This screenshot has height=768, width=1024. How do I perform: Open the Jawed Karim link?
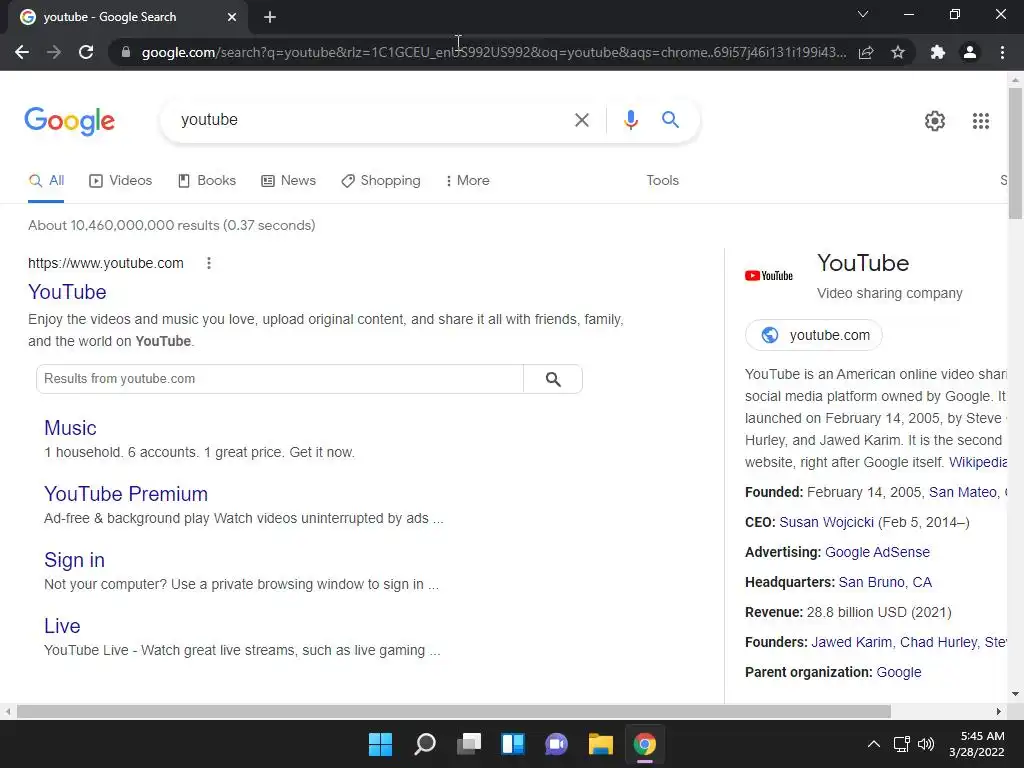(851, 643)
